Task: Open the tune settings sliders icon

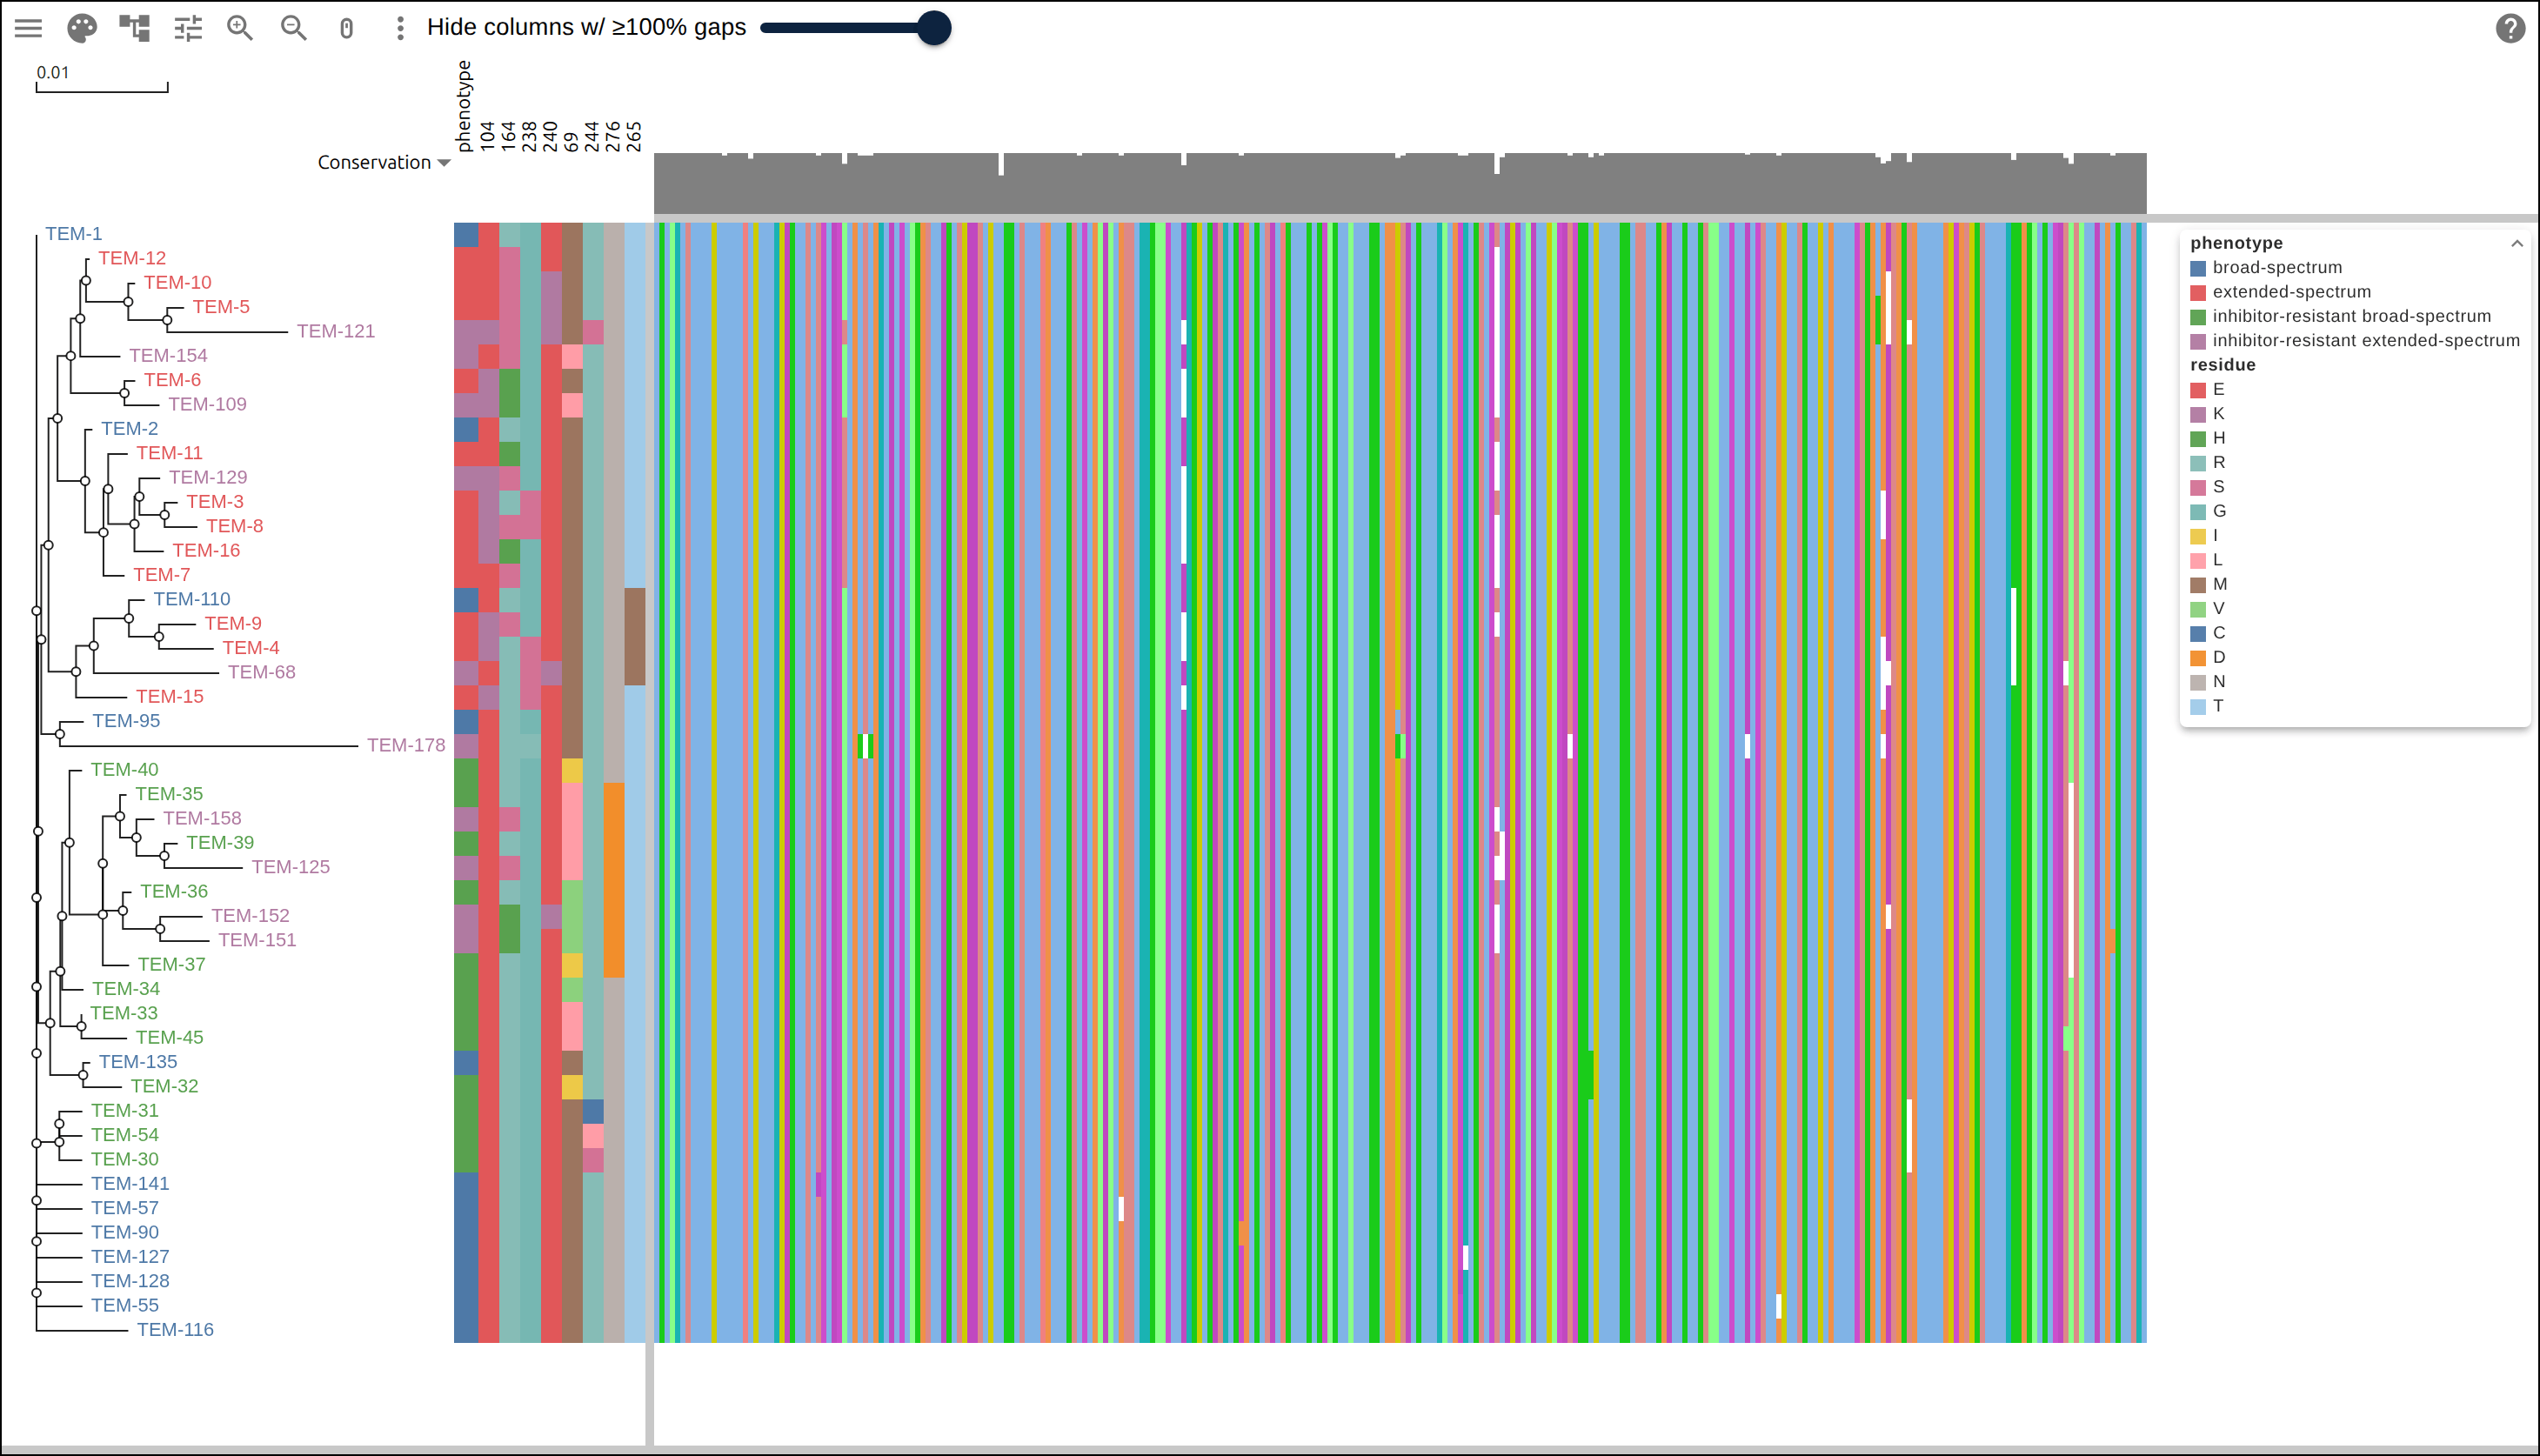Action: 188,28
